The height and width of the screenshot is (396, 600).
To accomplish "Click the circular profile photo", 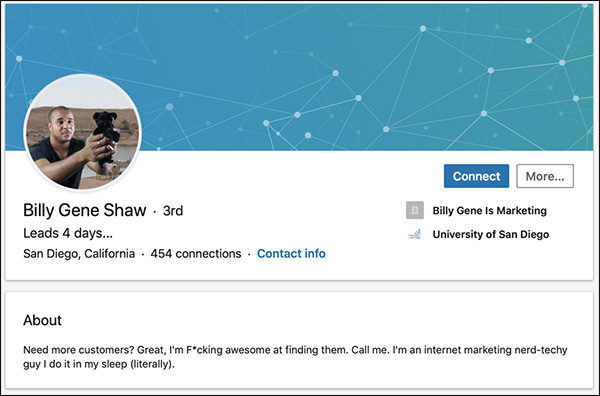I will pyautogui.click(x=82, y=132).
